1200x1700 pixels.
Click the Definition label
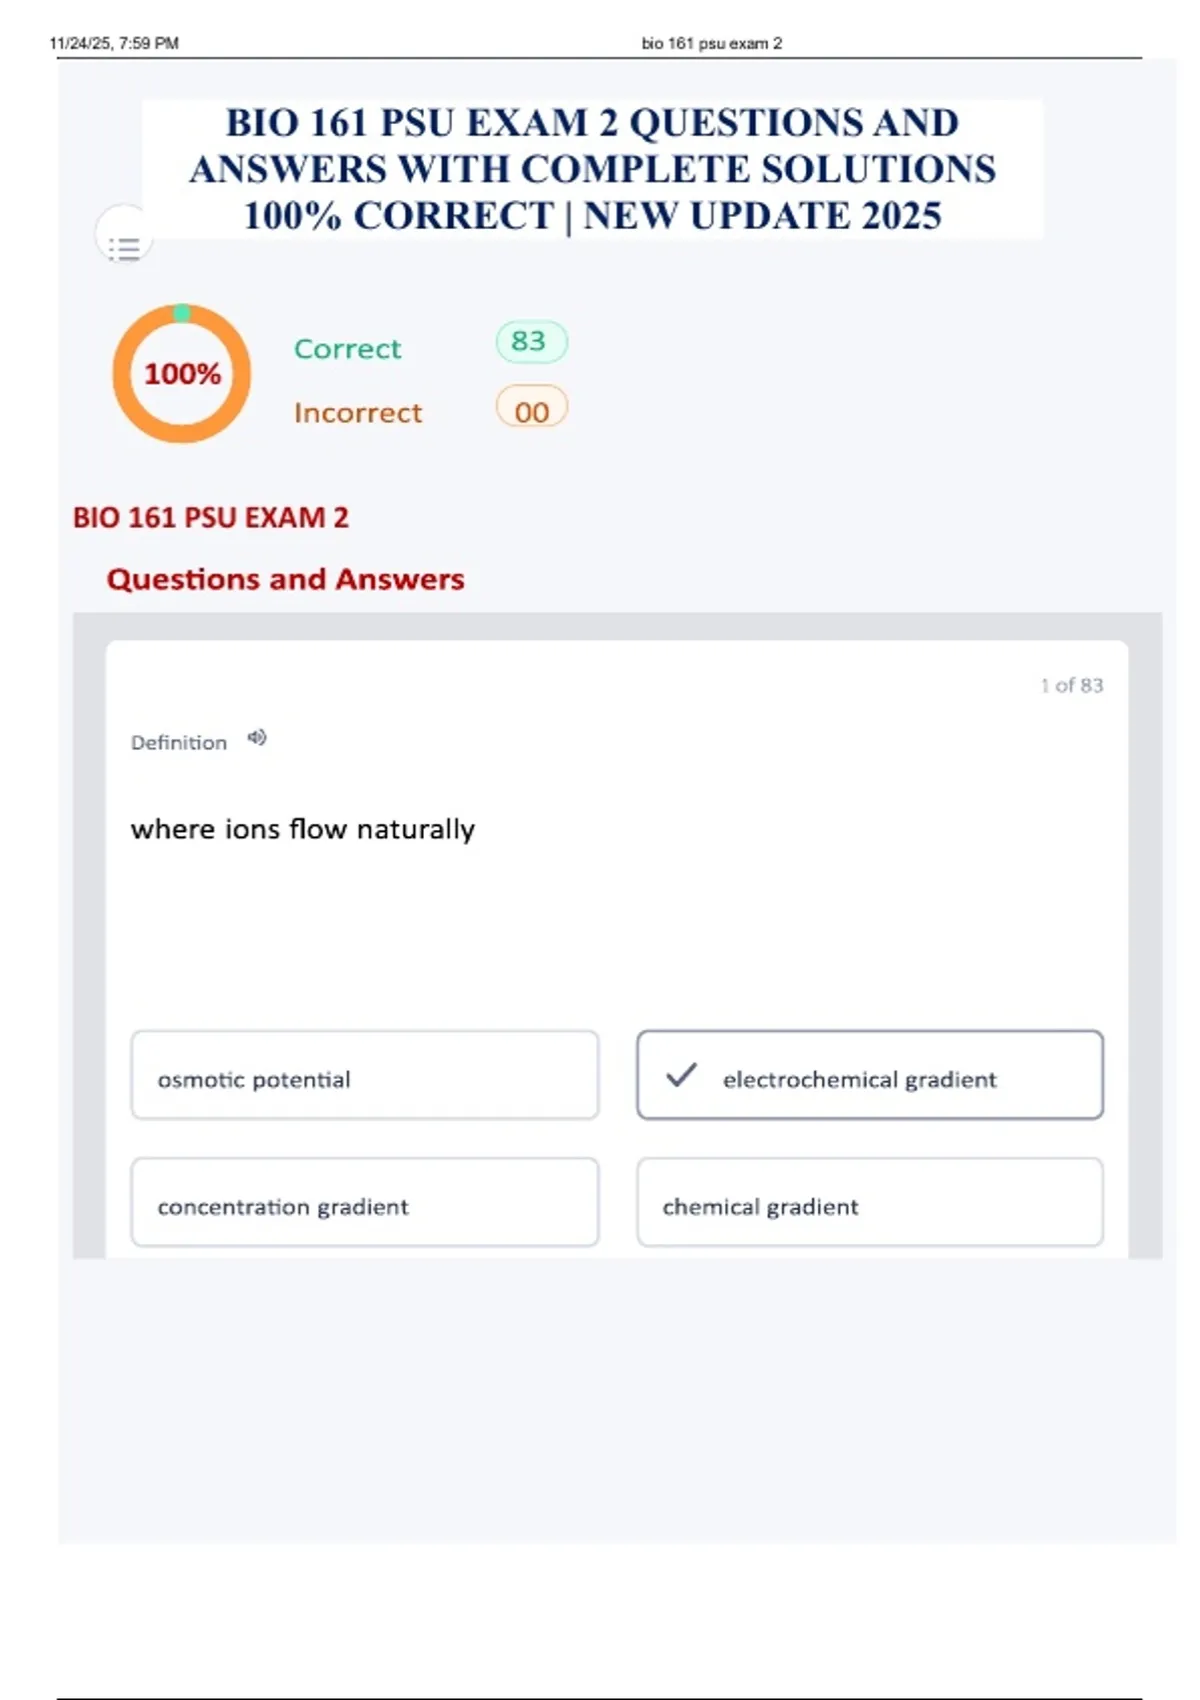coord(179,743)
